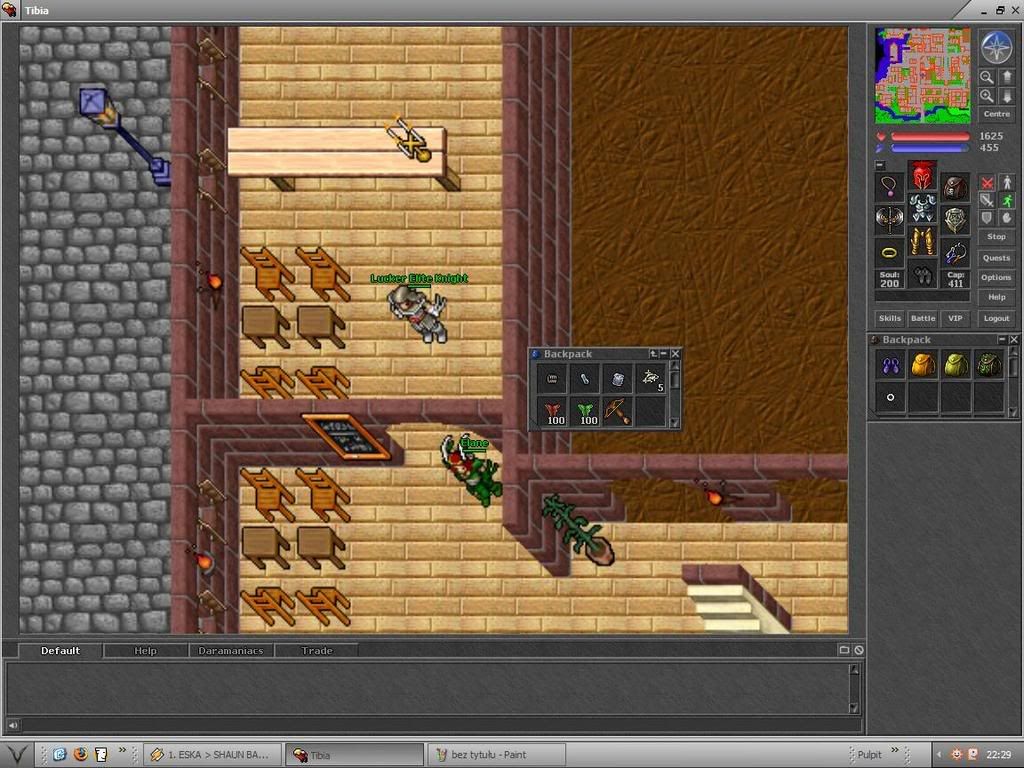Open the Help window
Viewport: 1024px width, 768px height.
(x=997, y=297)
